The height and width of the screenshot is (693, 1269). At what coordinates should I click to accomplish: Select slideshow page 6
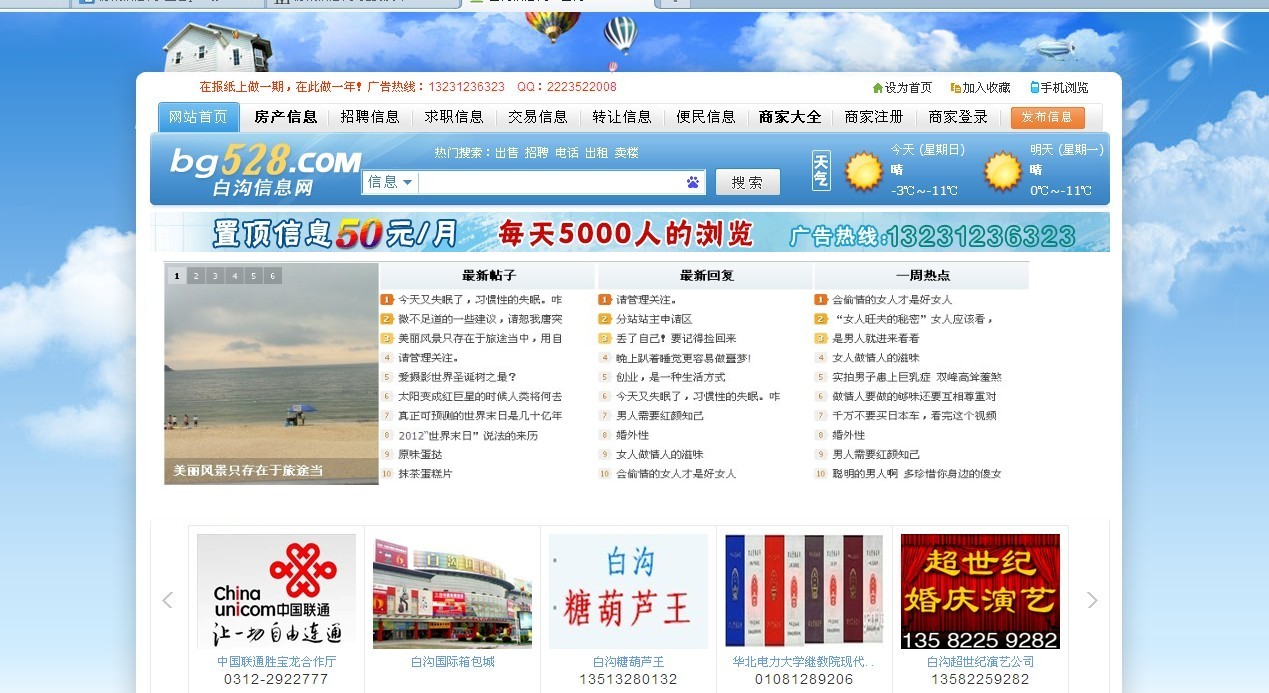point(272,276)
